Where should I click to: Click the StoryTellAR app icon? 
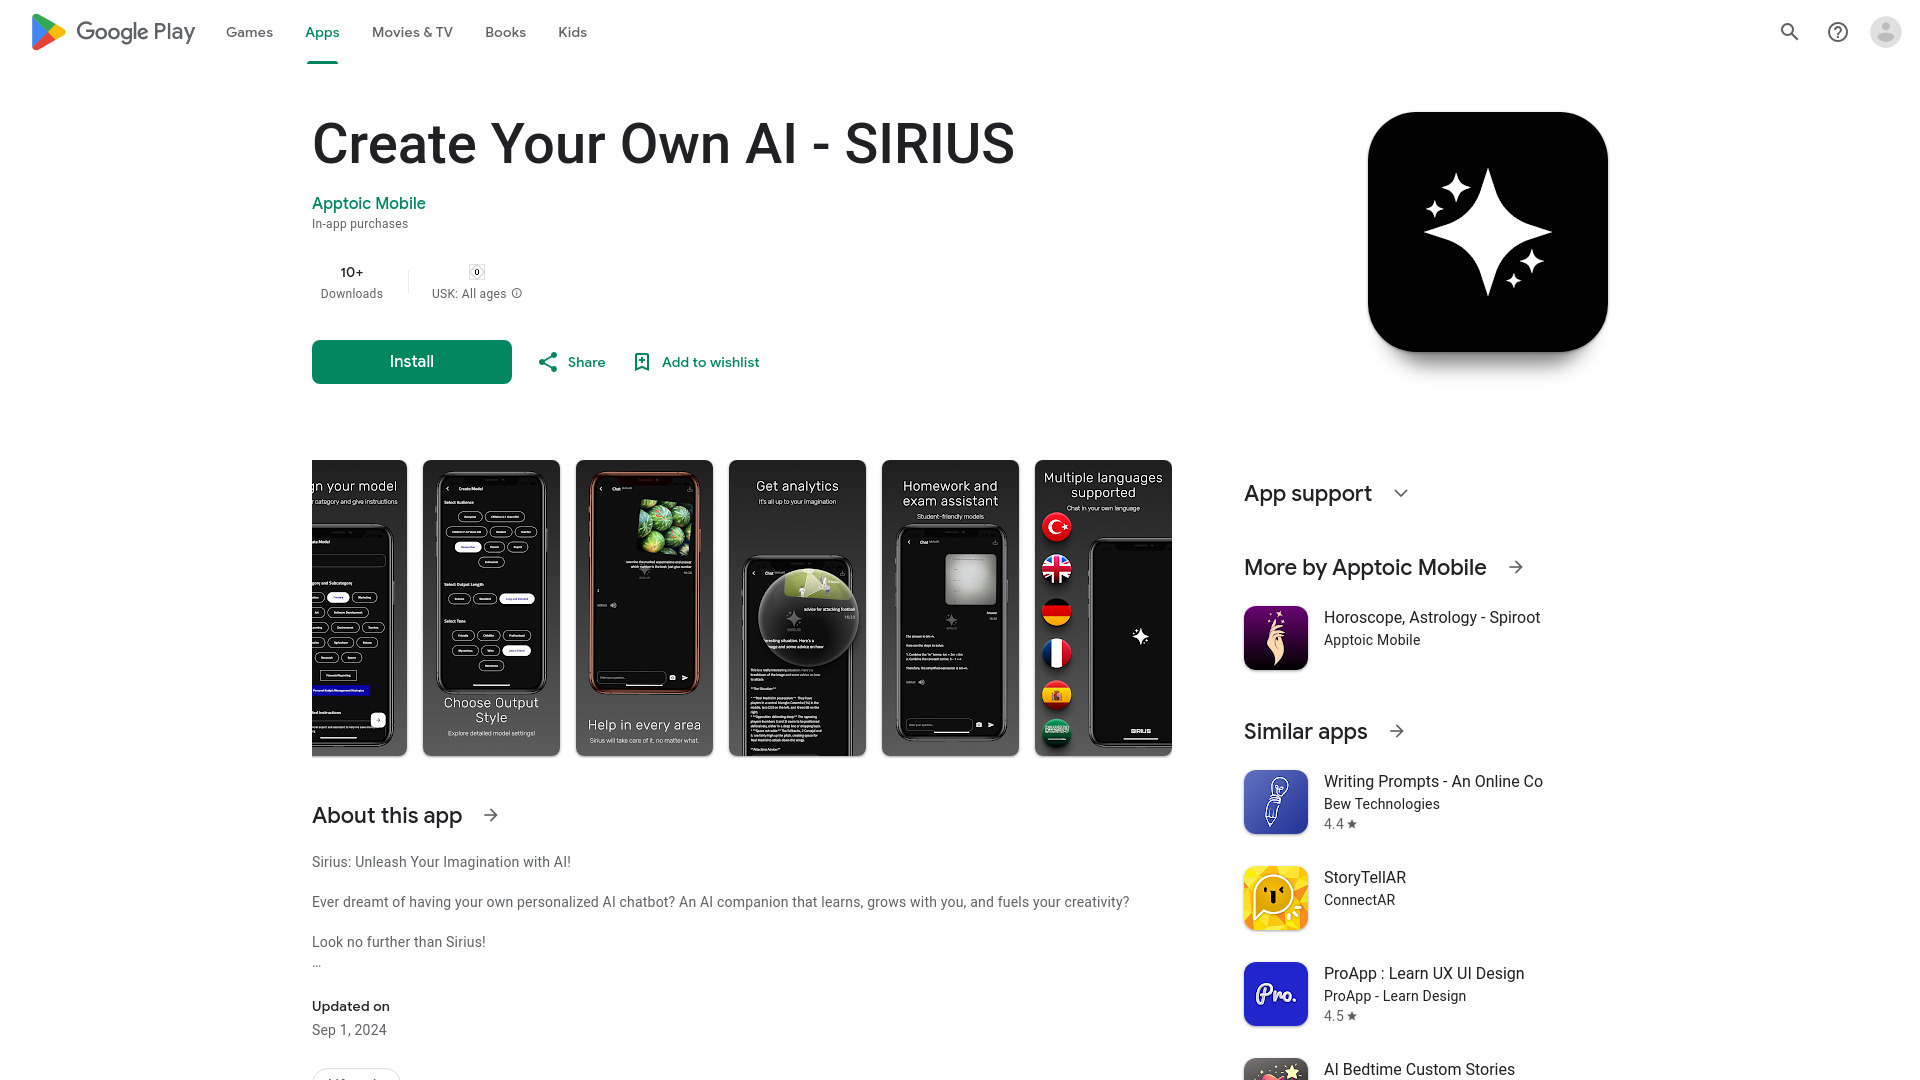(x=1275, y=898)
